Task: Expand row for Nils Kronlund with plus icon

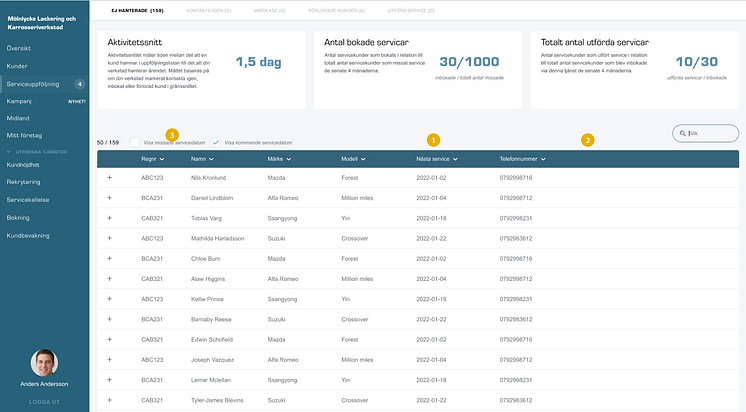Action: (x=109, y=177)
